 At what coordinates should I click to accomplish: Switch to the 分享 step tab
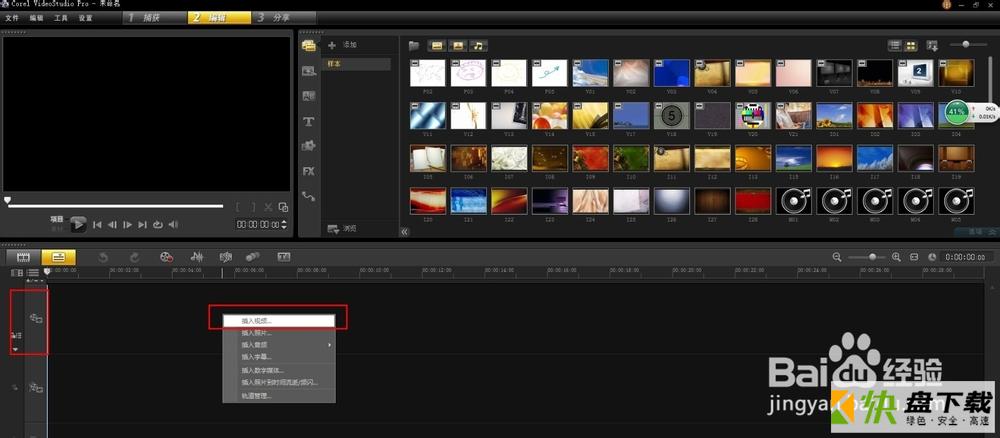283,18
